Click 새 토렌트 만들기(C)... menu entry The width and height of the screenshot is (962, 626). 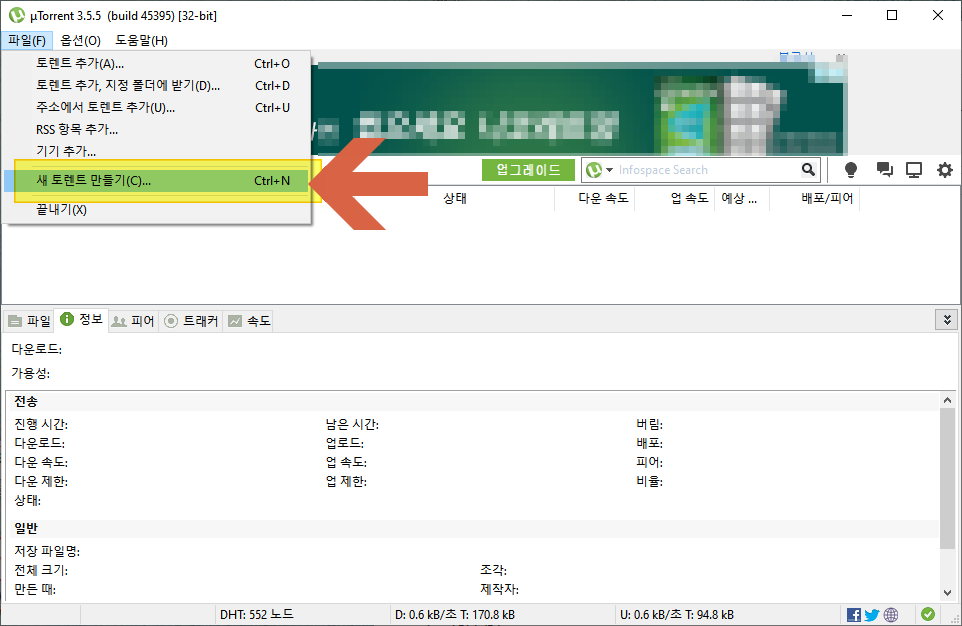156,180
